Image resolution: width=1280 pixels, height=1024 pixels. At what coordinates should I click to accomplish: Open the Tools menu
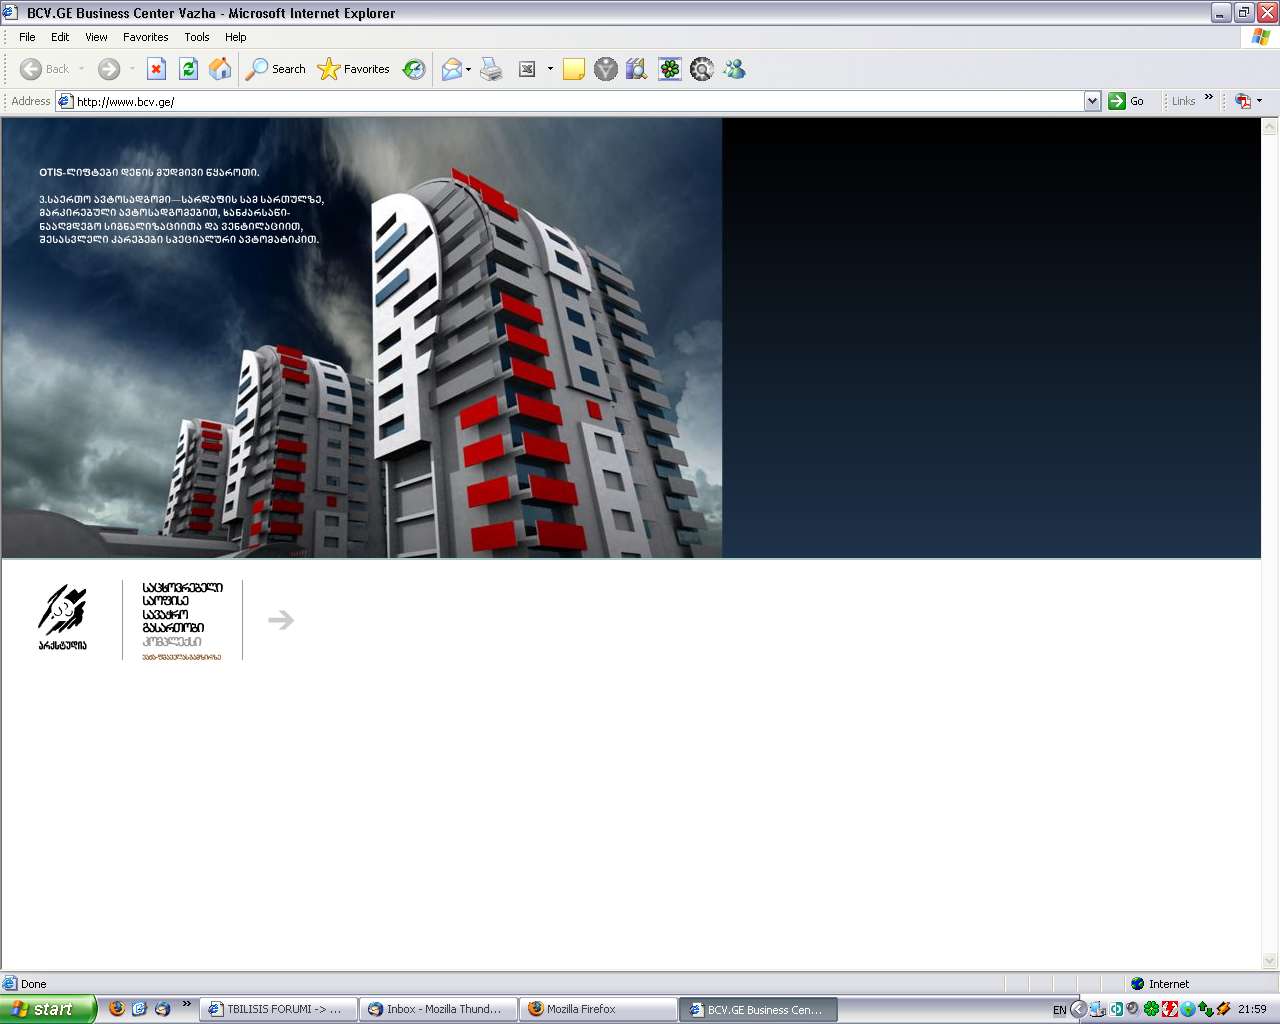pyautogui.click(x=197, y=37)
